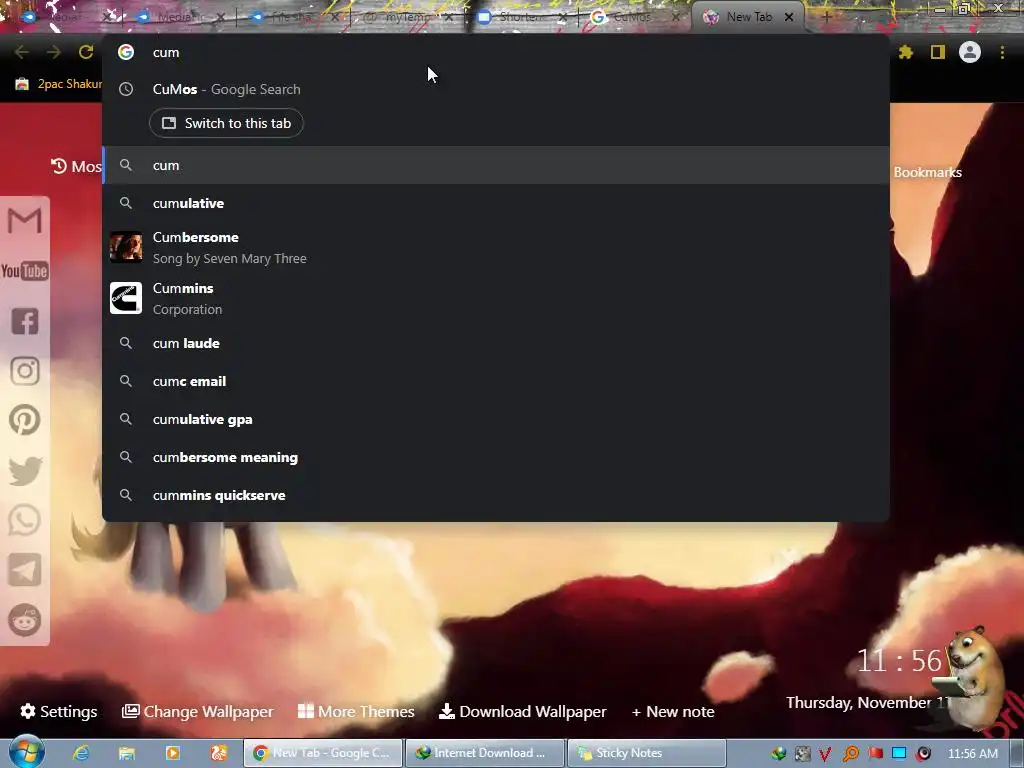This screenshot has height=768, width=1024.
Task: Open YouTube from the sidebar
Action: click(x=25, y=271)
